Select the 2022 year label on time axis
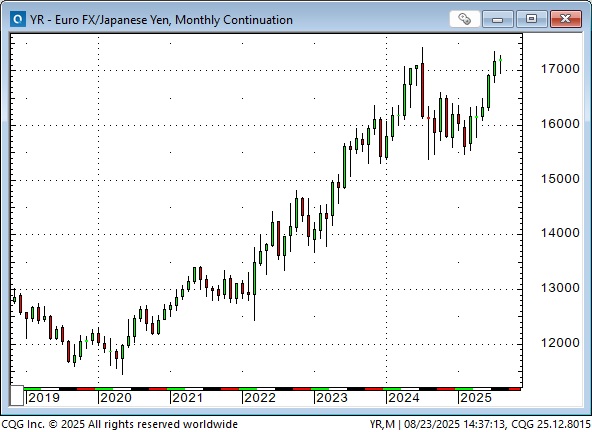Viewport: 592px width, 432px height. [260, 398]
